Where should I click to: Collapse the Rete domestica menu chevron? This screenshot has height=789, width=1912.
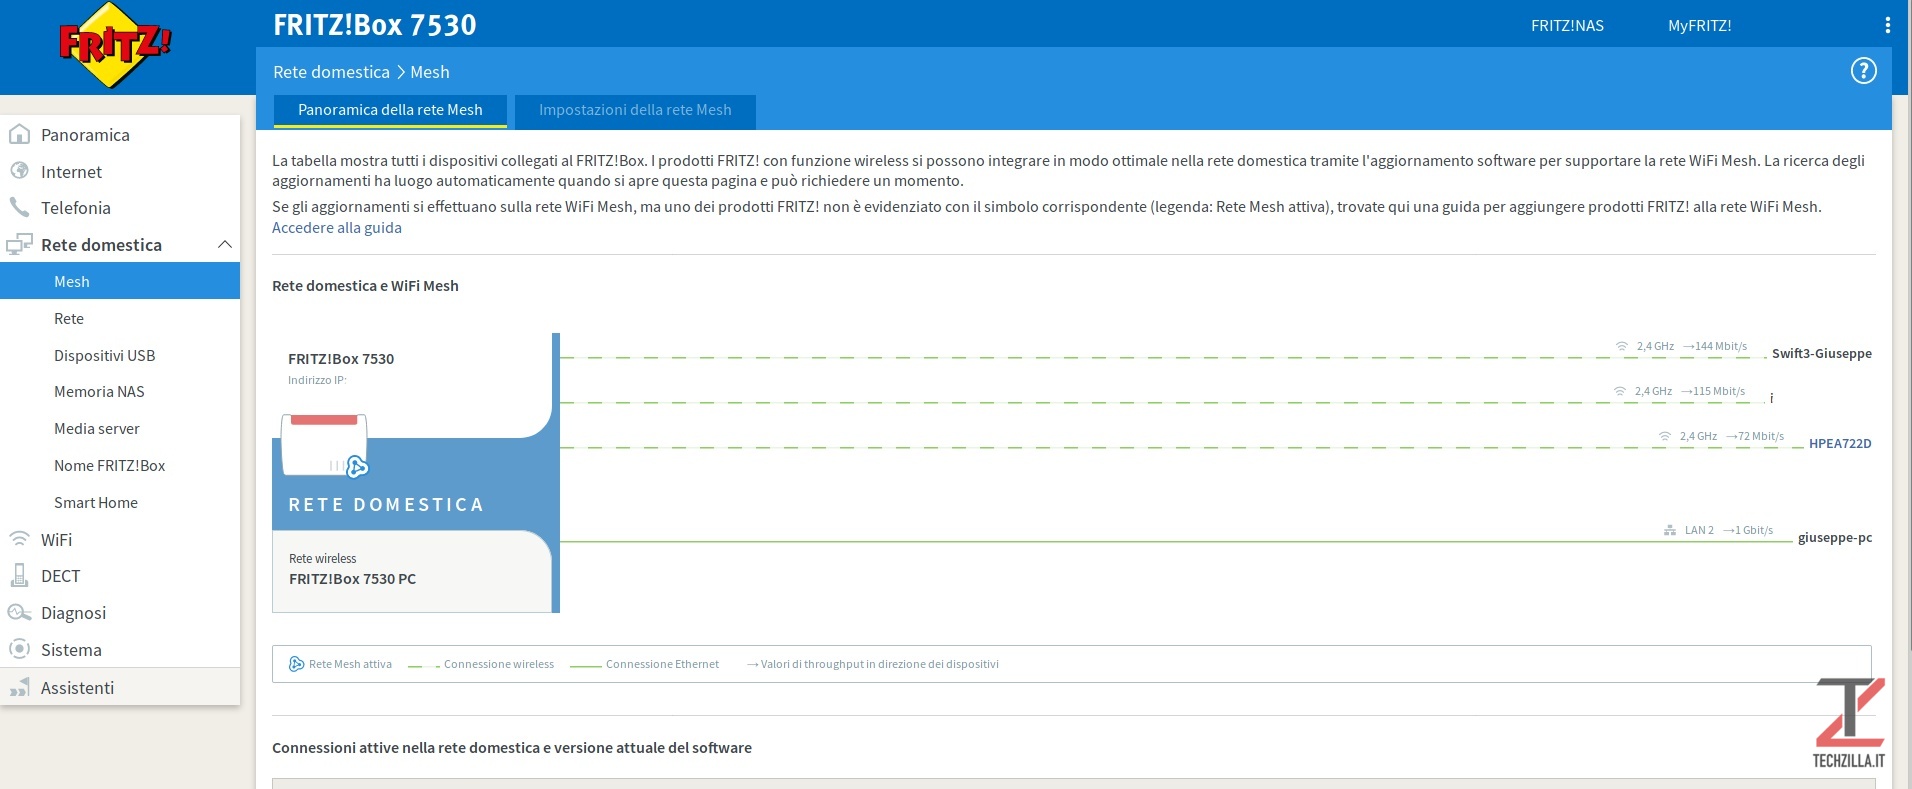pyautogui.click(x=225, y=244)
